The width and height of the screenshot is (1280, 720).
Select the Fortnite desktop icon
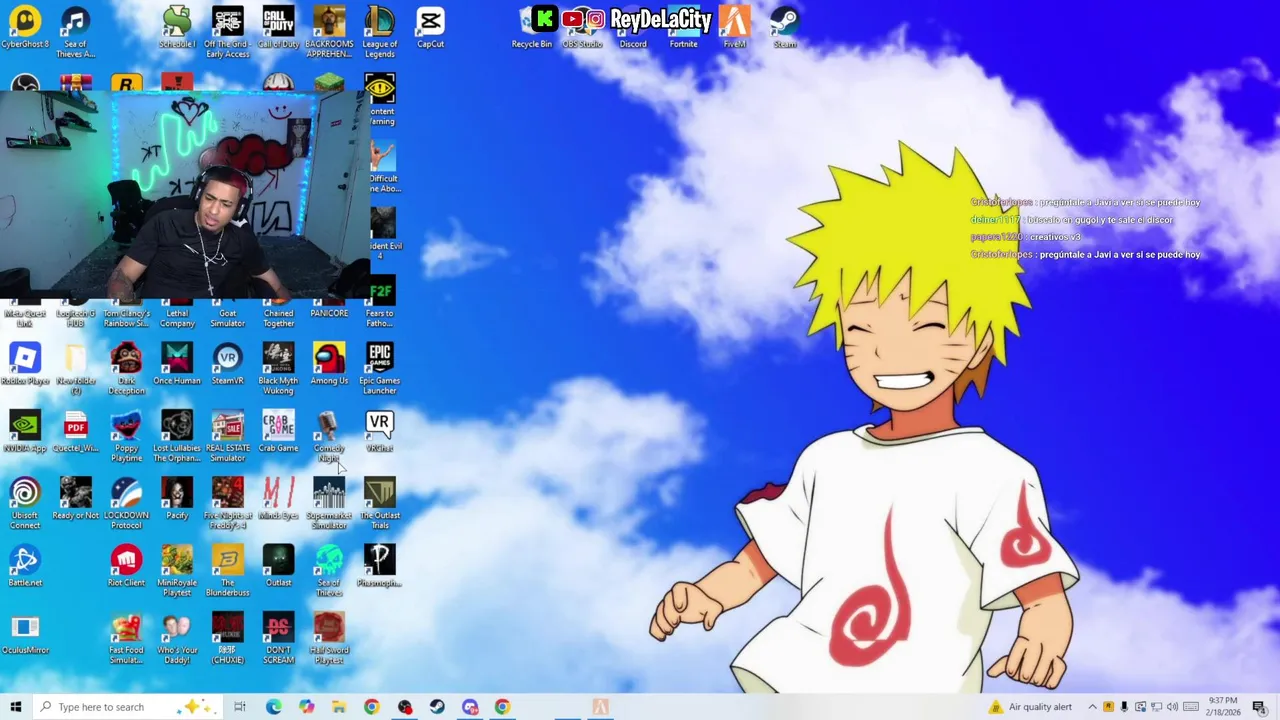click(x=684, y=29)
